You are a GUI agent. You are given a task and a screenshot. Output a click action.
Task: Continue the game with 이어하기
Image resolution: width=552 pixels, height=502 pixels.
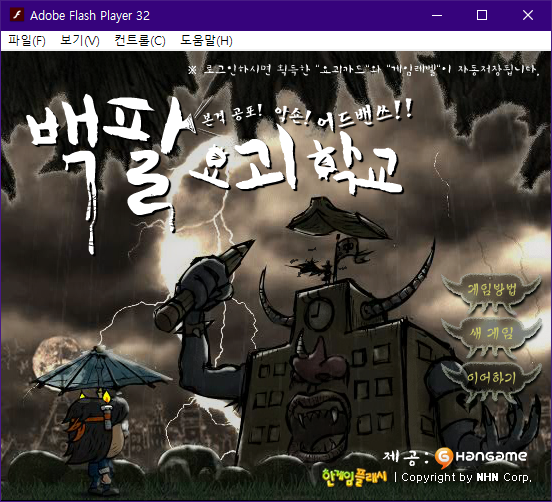491,378
